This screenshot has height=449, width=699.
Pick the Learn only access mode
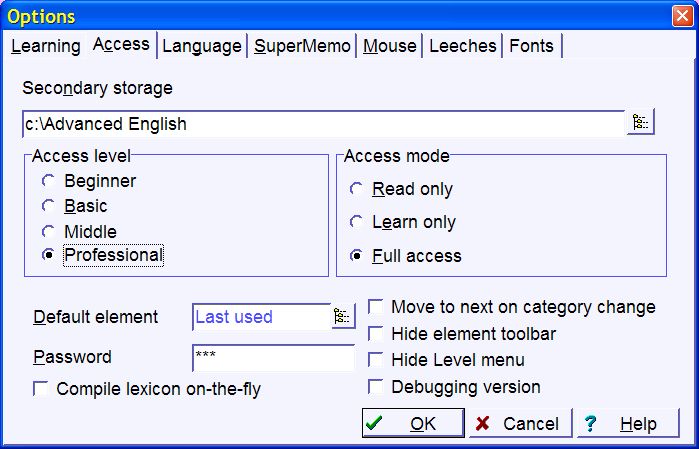(356, 222)
